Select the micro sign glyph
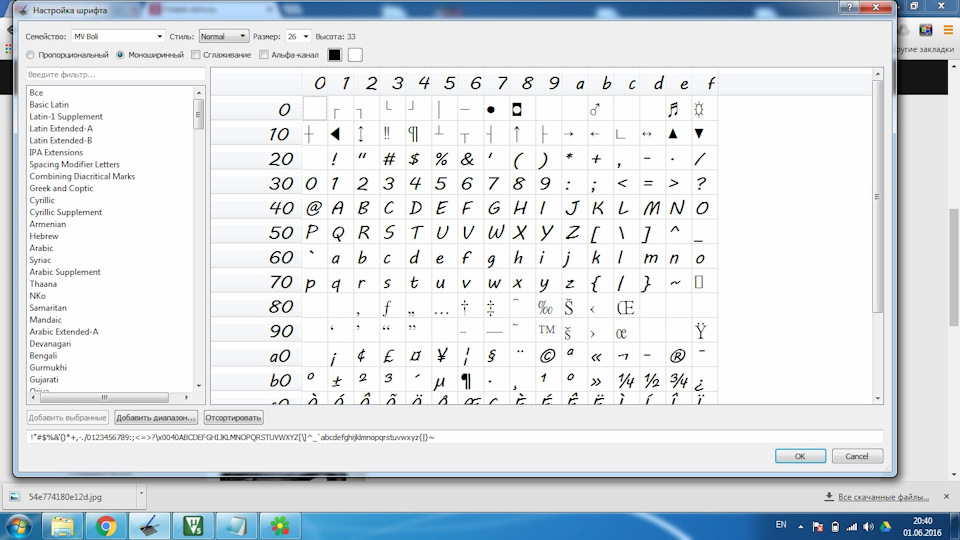Screen dimensions: 960x540 (440, 382)
